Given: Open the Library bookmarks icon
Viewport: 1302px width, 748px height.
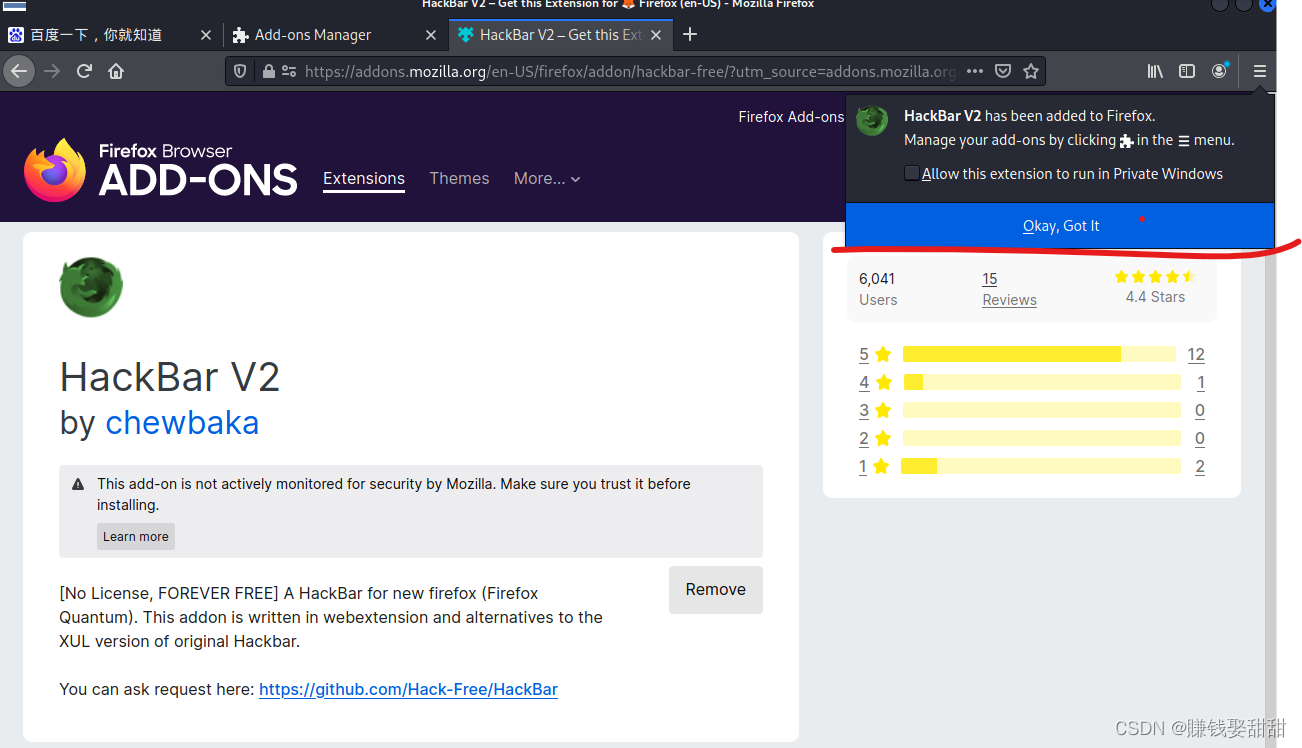Looking at the screenshot, I should tap(1155, 71).
